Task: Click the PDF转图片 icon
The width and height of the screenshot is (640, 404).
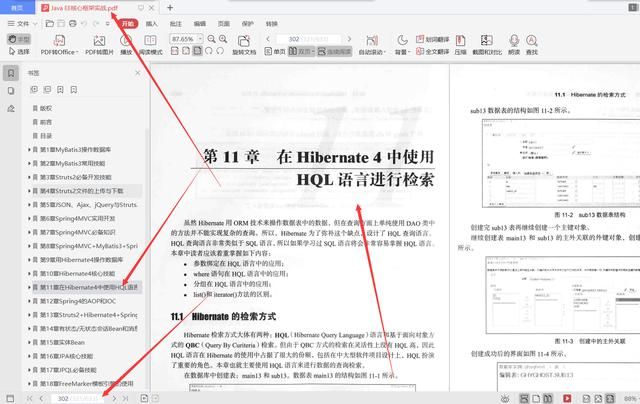Action: point(99,44)
